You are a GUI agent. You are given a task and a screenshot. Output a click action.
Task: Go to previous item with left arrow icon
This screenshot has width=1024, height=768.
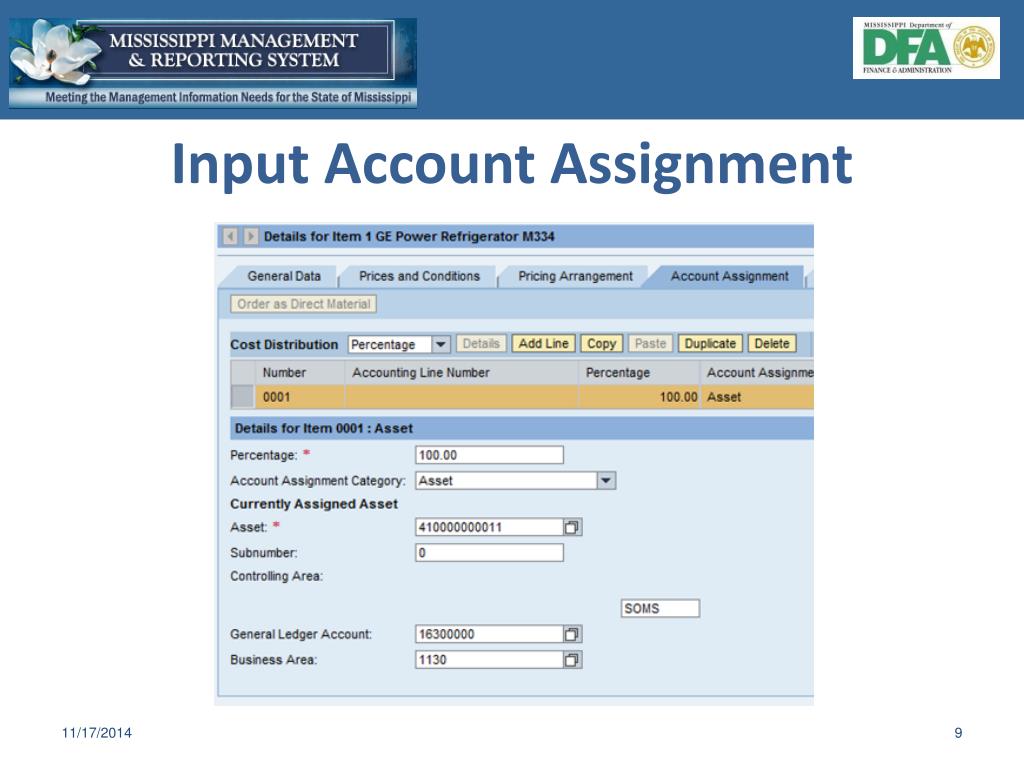point(230,236)
